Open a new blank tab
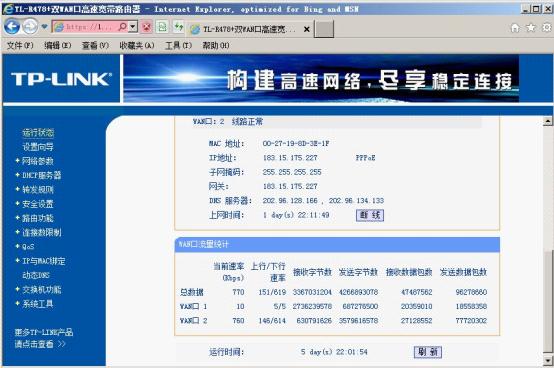Screen dimensions: 554x368 tap(324, 29)
